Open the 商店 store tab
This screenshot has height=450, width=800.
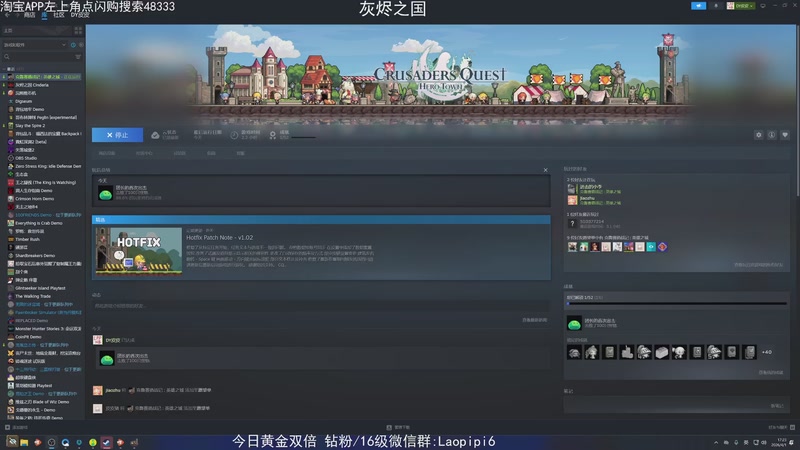point(30,15)
